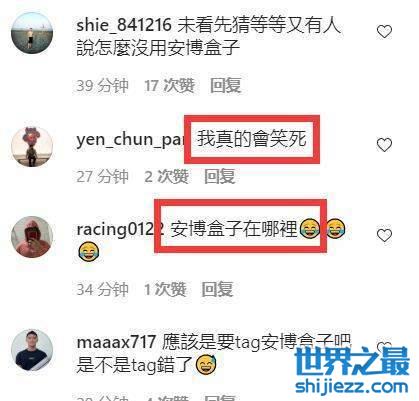Like yen_chun_pa's comment heart icon
419x401 pixels.
click(384, 145)
